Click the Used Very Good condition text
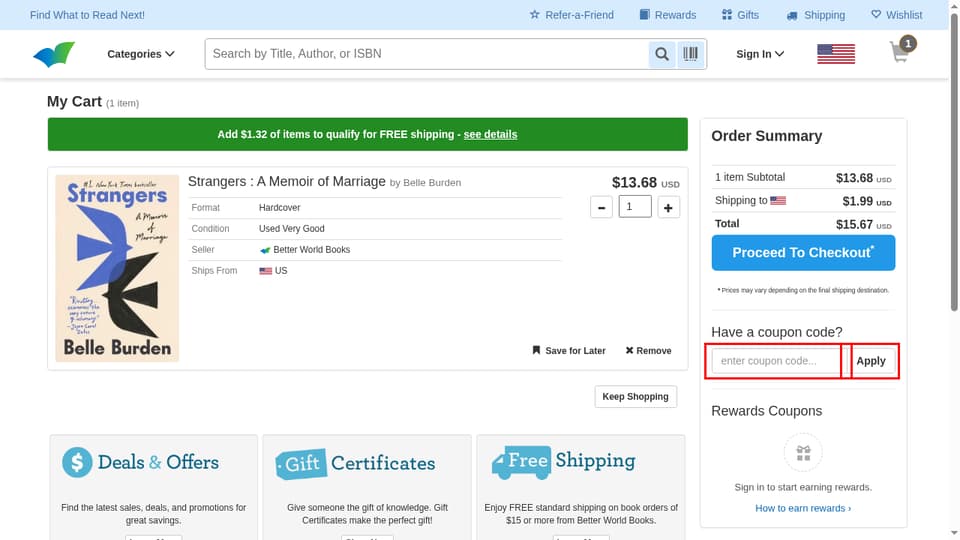Screen dimensions: 960x540 click(x=291, y=229)
